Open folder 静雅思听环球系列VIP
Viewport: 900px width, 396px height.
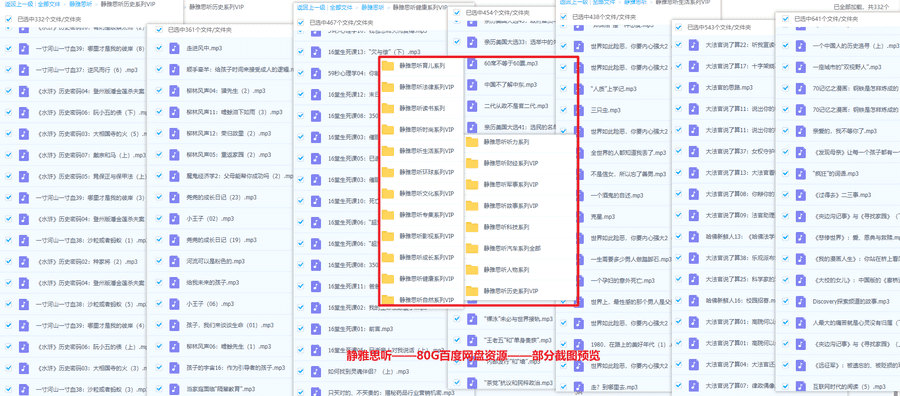pyautogui.click(x=426, y=172)
